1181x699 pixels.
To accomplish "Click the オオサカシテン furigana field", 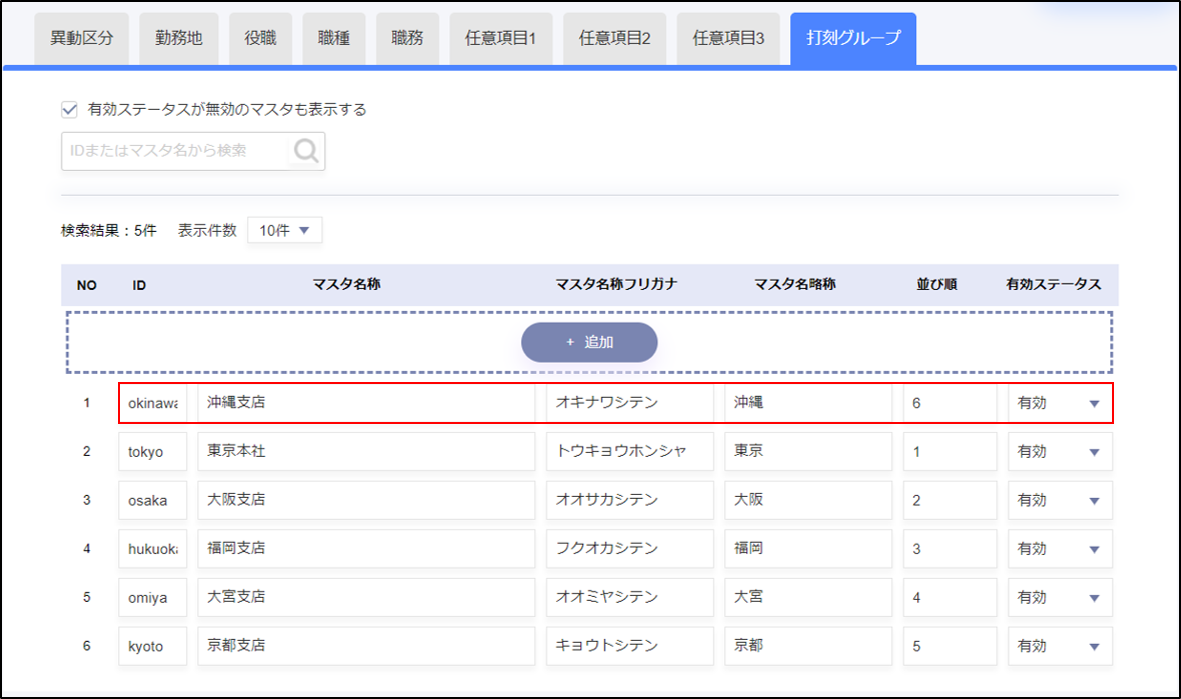I will (x=630, y=500).
